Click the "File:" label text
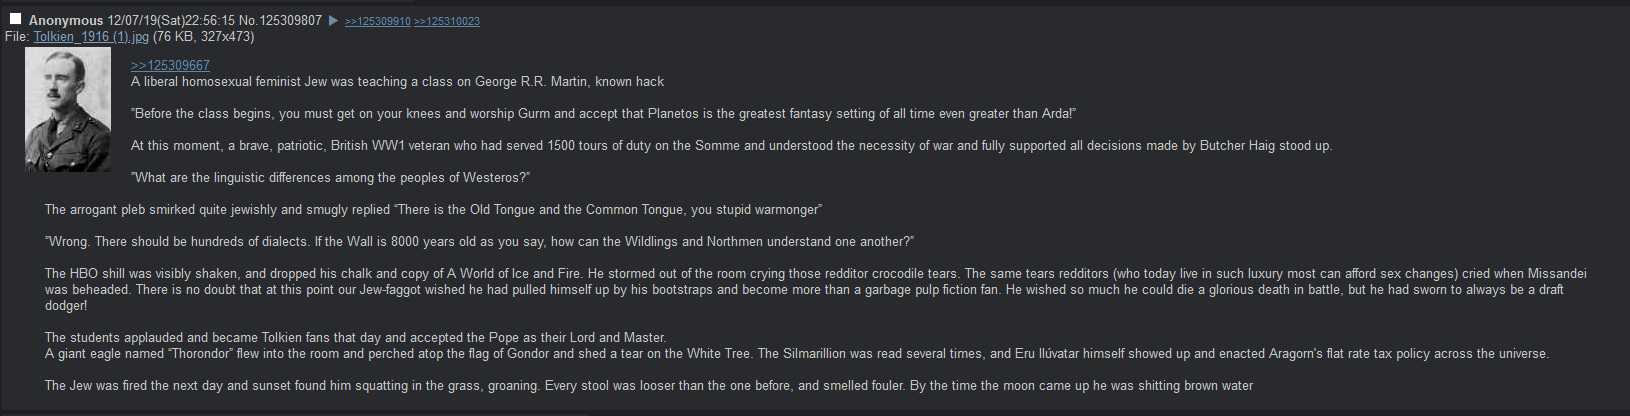 tap(18, 37)
